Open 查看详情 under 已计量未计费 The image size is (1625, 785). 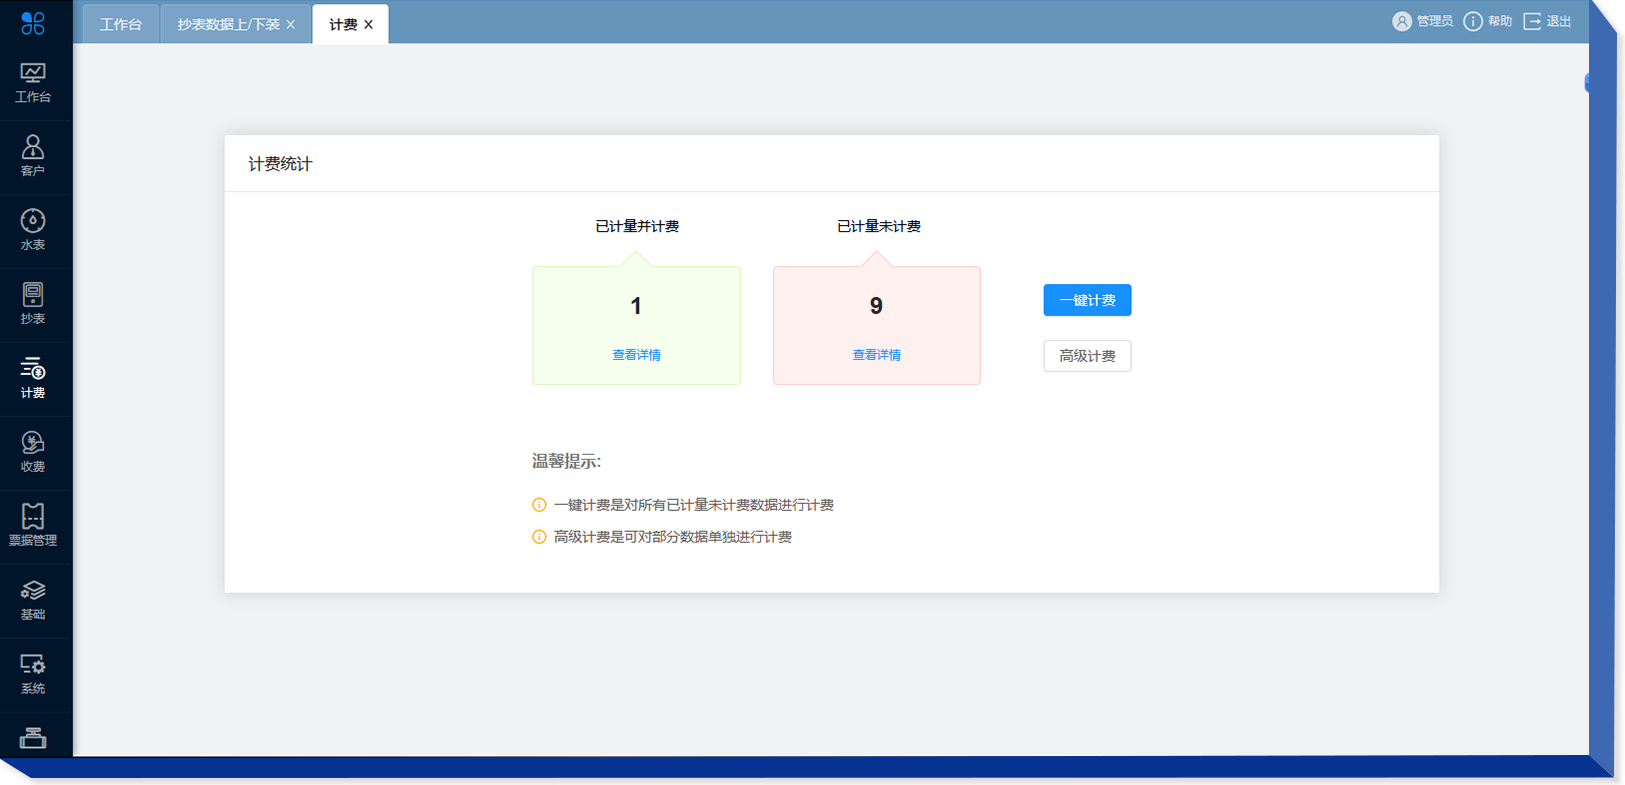pos(876,355)
